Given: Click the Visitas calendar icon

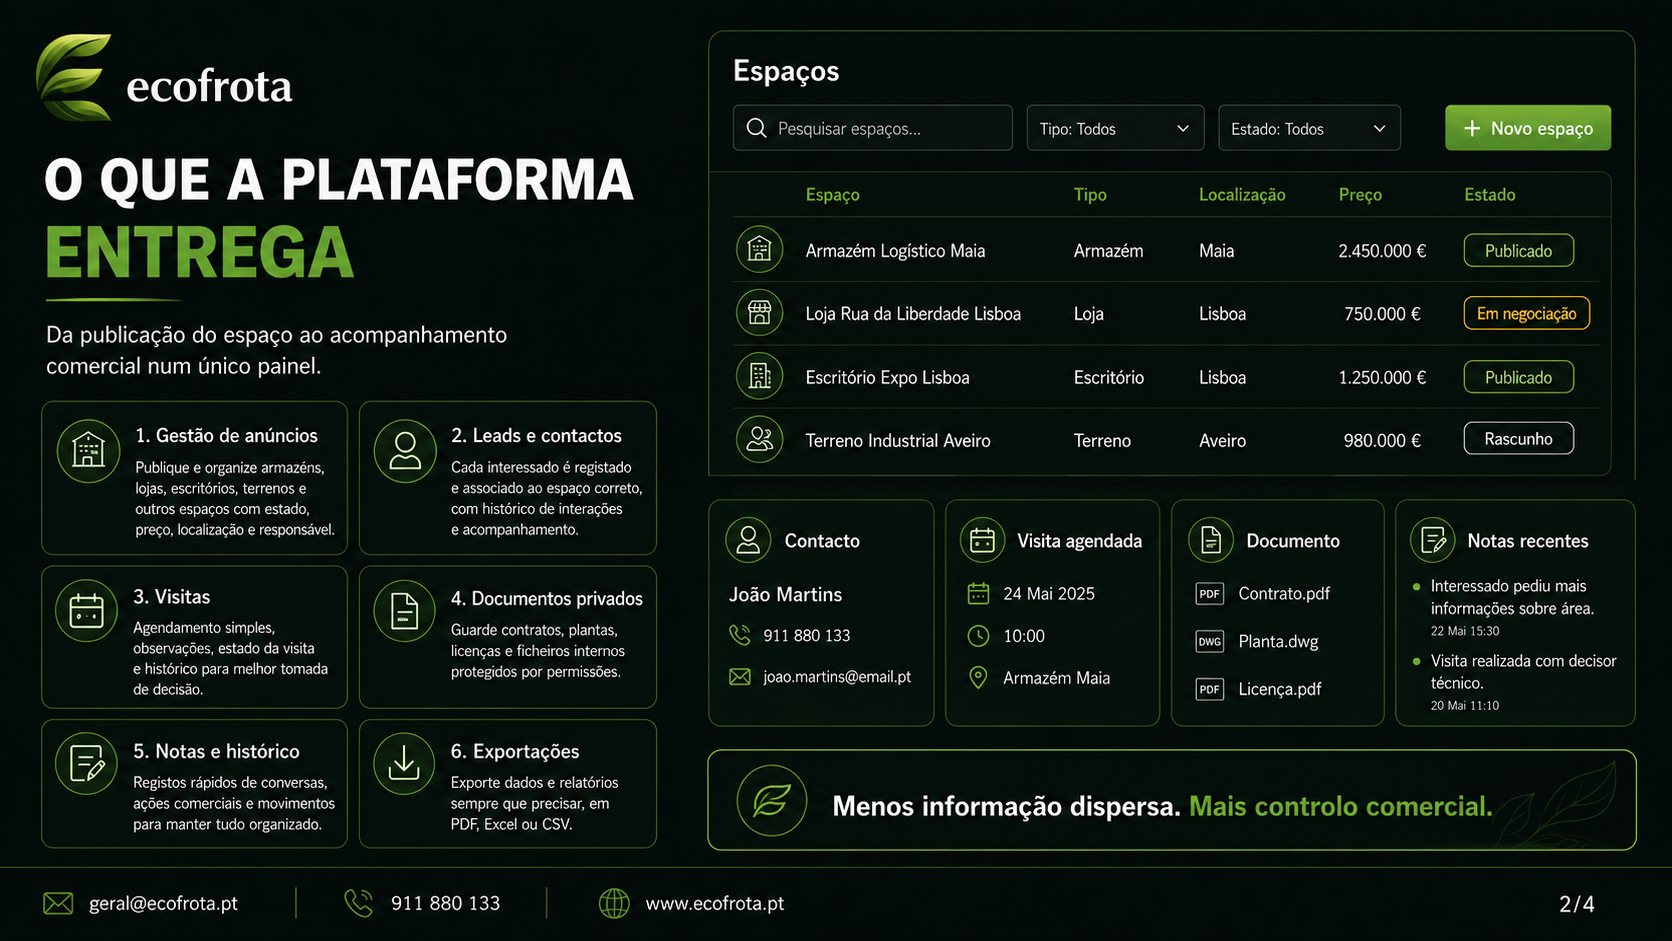Looking at the screenshot, I should (x=86, y=610).
